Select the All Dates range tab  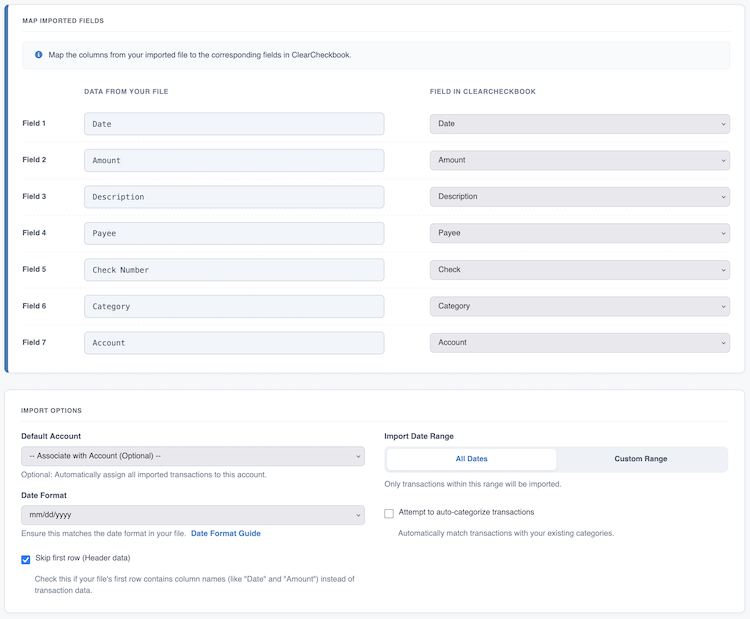pyautogui.click(x=471, y=459)
